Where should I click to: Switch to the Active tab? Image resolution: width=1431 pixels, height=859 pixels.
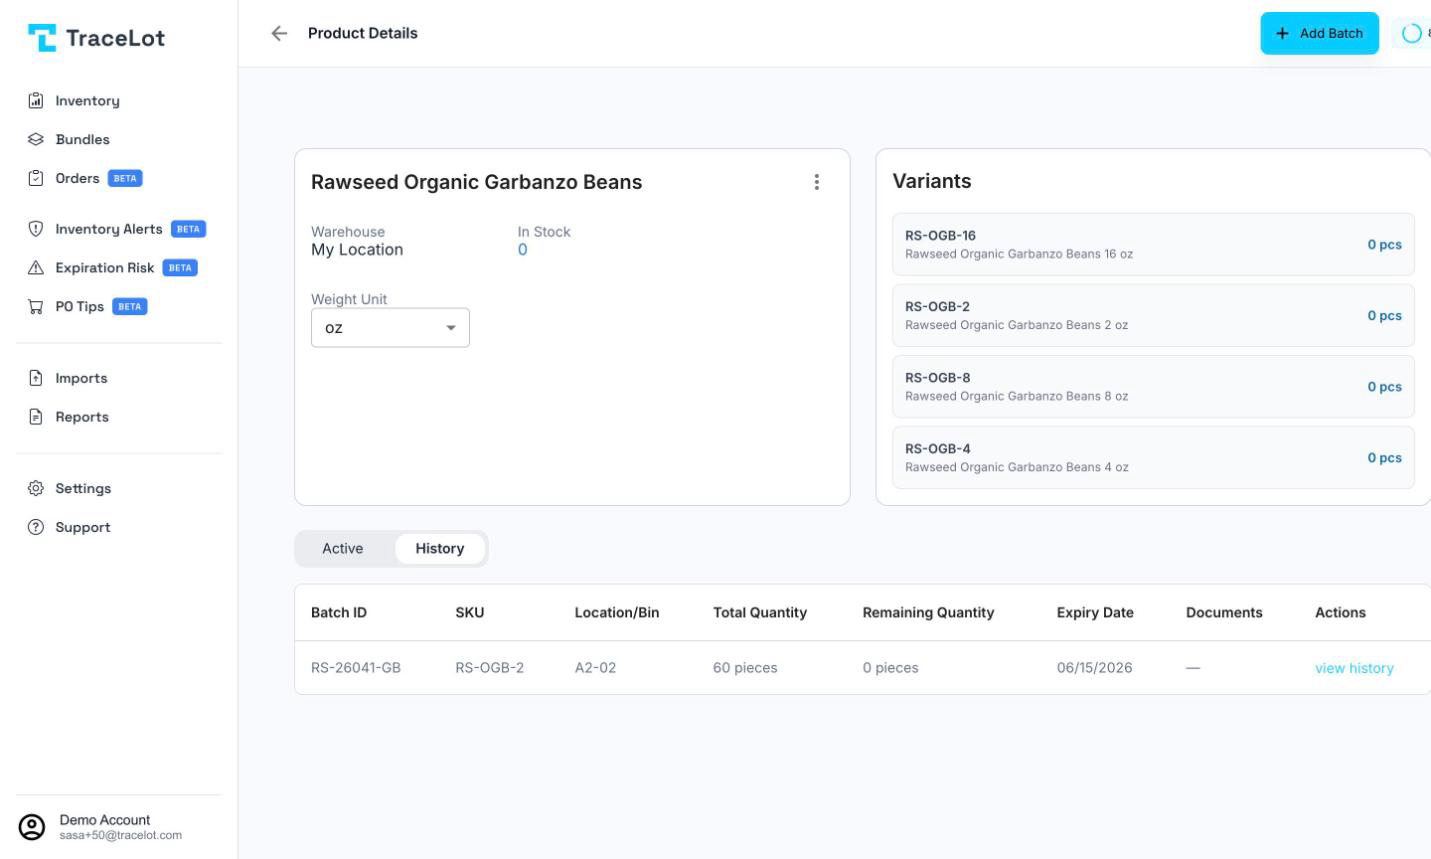[x=343, y=549]
